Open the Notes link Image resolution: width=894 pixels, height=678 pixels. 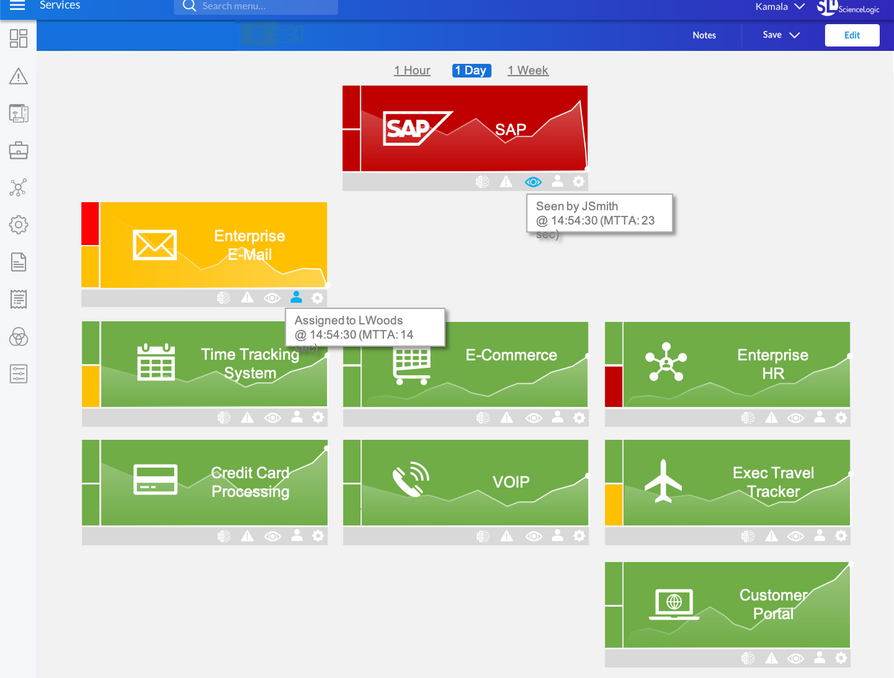click(704, 35)
